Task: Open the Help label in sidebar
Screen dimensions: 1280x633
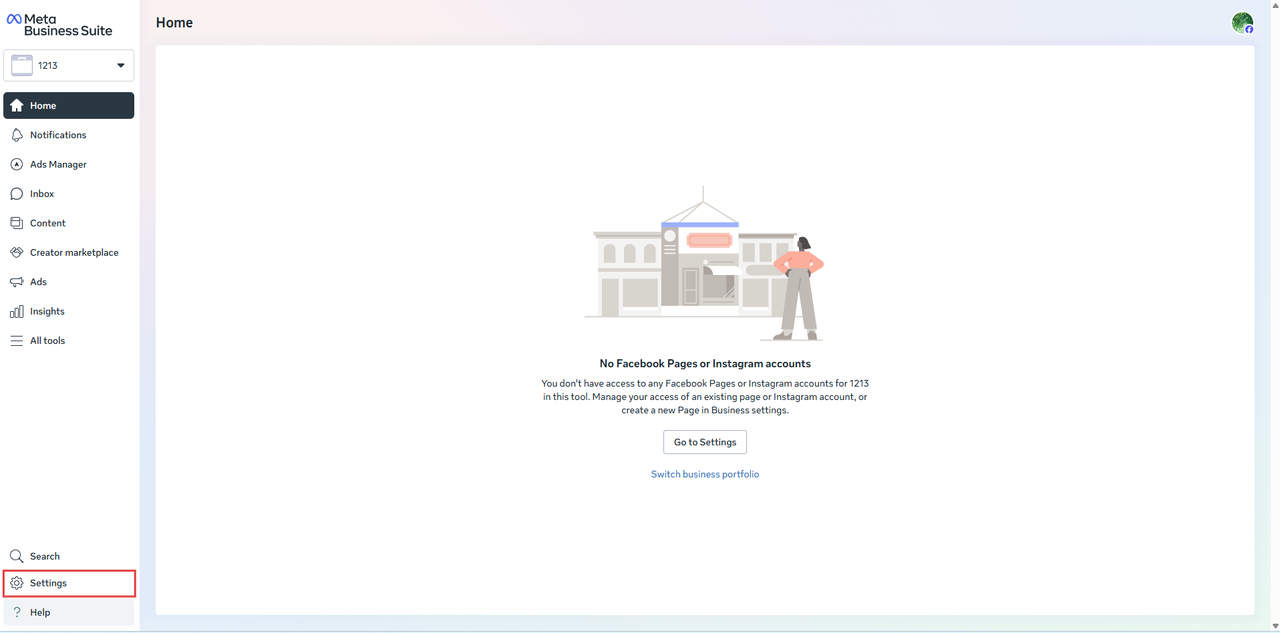Action: 40,612
